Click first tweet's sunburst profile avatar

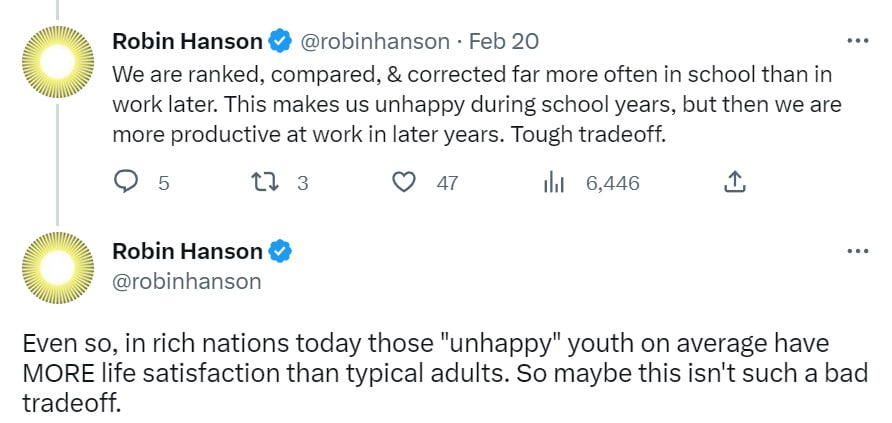(x=57, y=62)
